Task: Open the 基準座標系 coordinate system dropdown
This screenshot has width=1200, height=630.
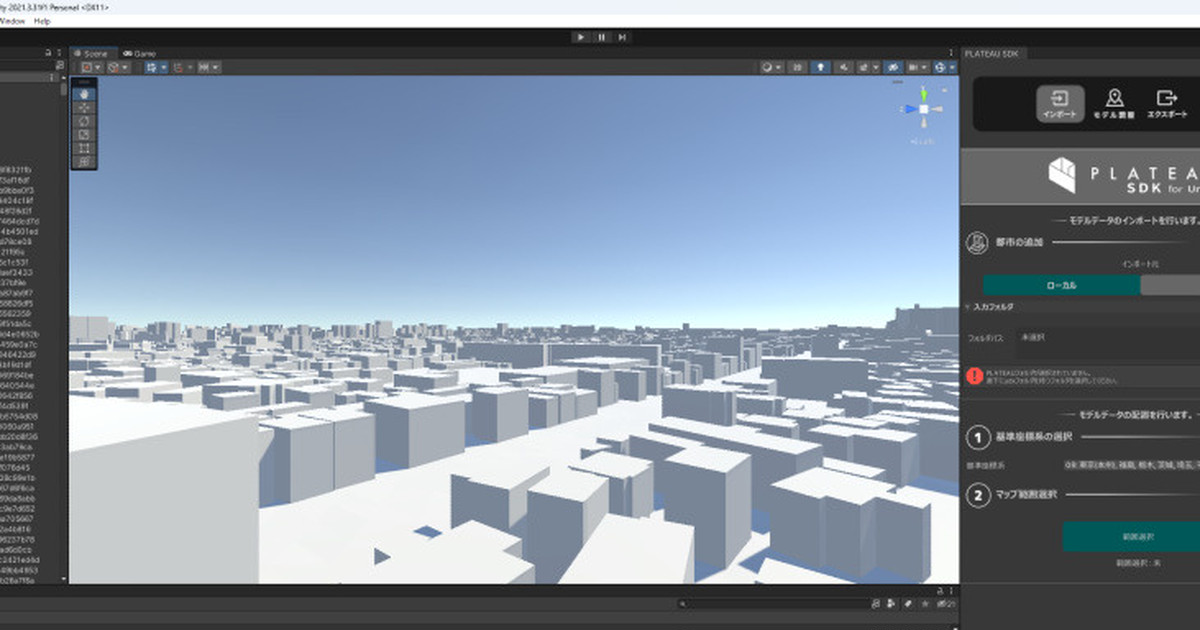Action: tap(1130, 466)
